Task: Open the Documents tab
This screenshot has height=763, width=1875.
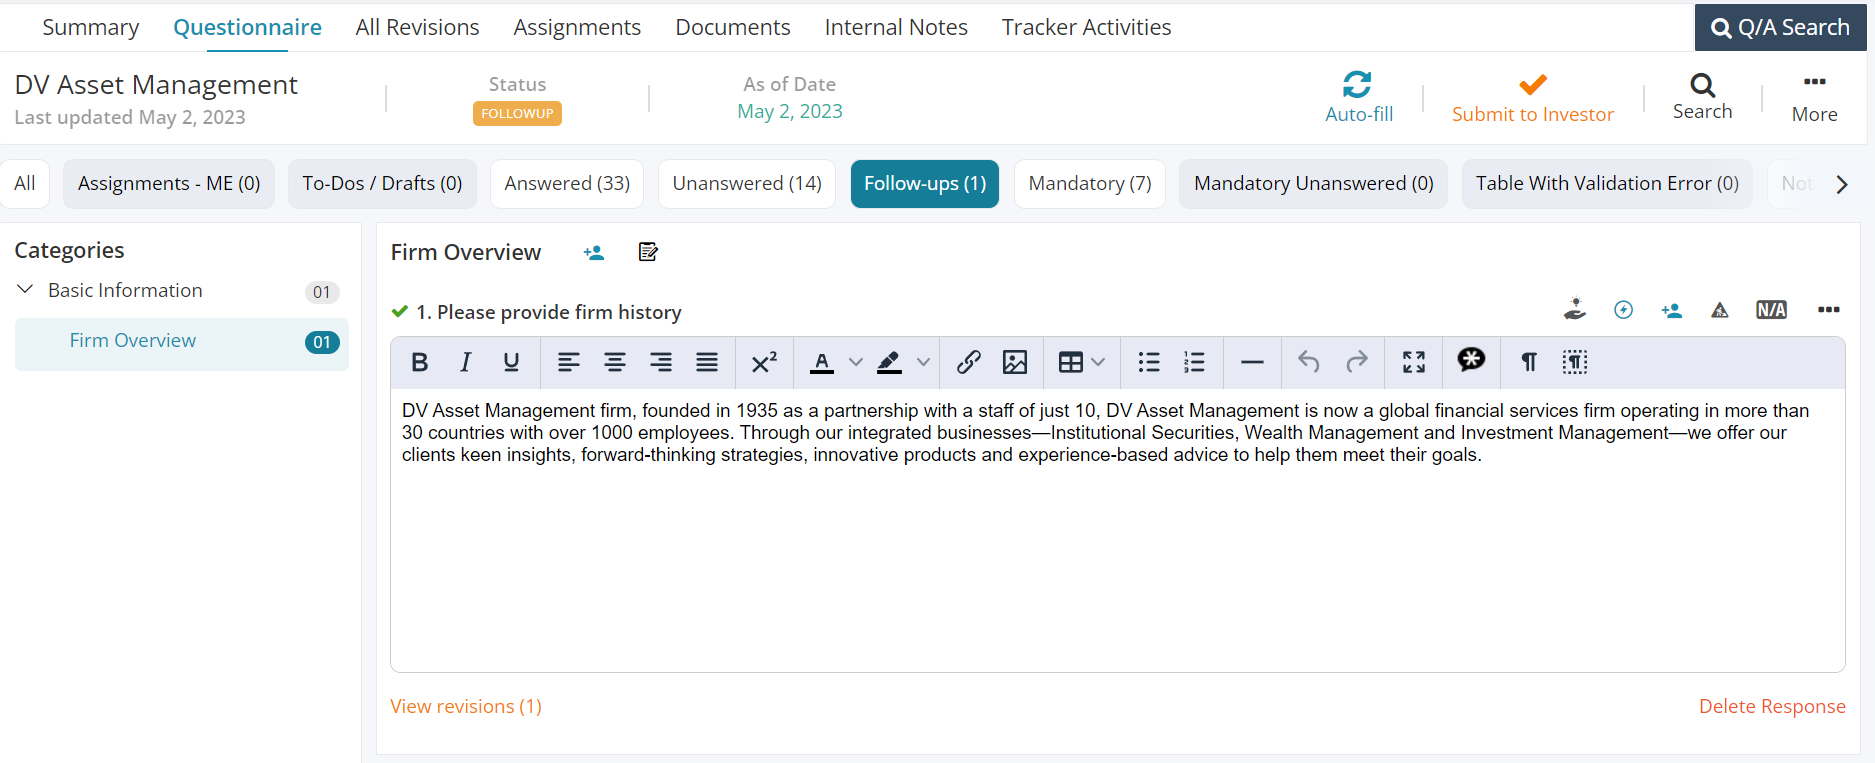Action: (733, 27)
